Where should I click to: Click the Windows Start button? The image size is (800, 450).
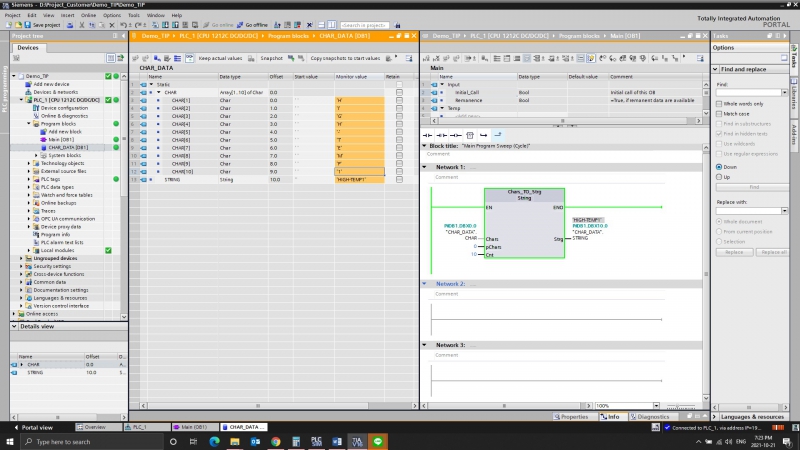[x=10, y=441]
